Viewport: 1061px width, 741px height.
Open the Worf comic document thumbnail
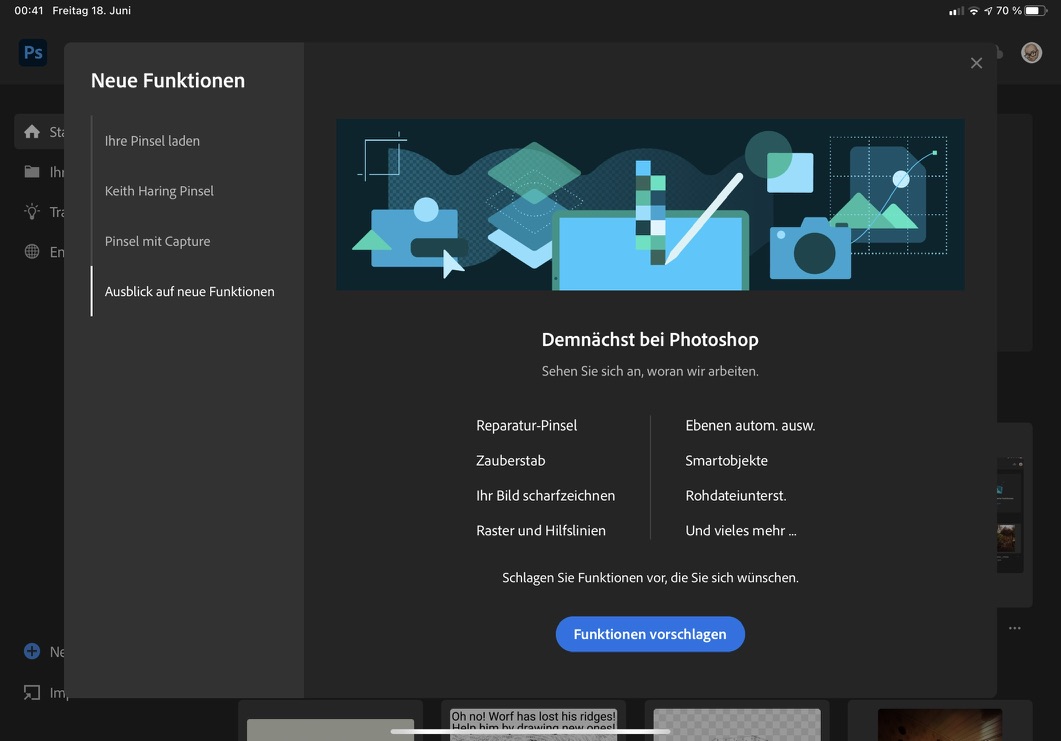(x=533, y=722)
